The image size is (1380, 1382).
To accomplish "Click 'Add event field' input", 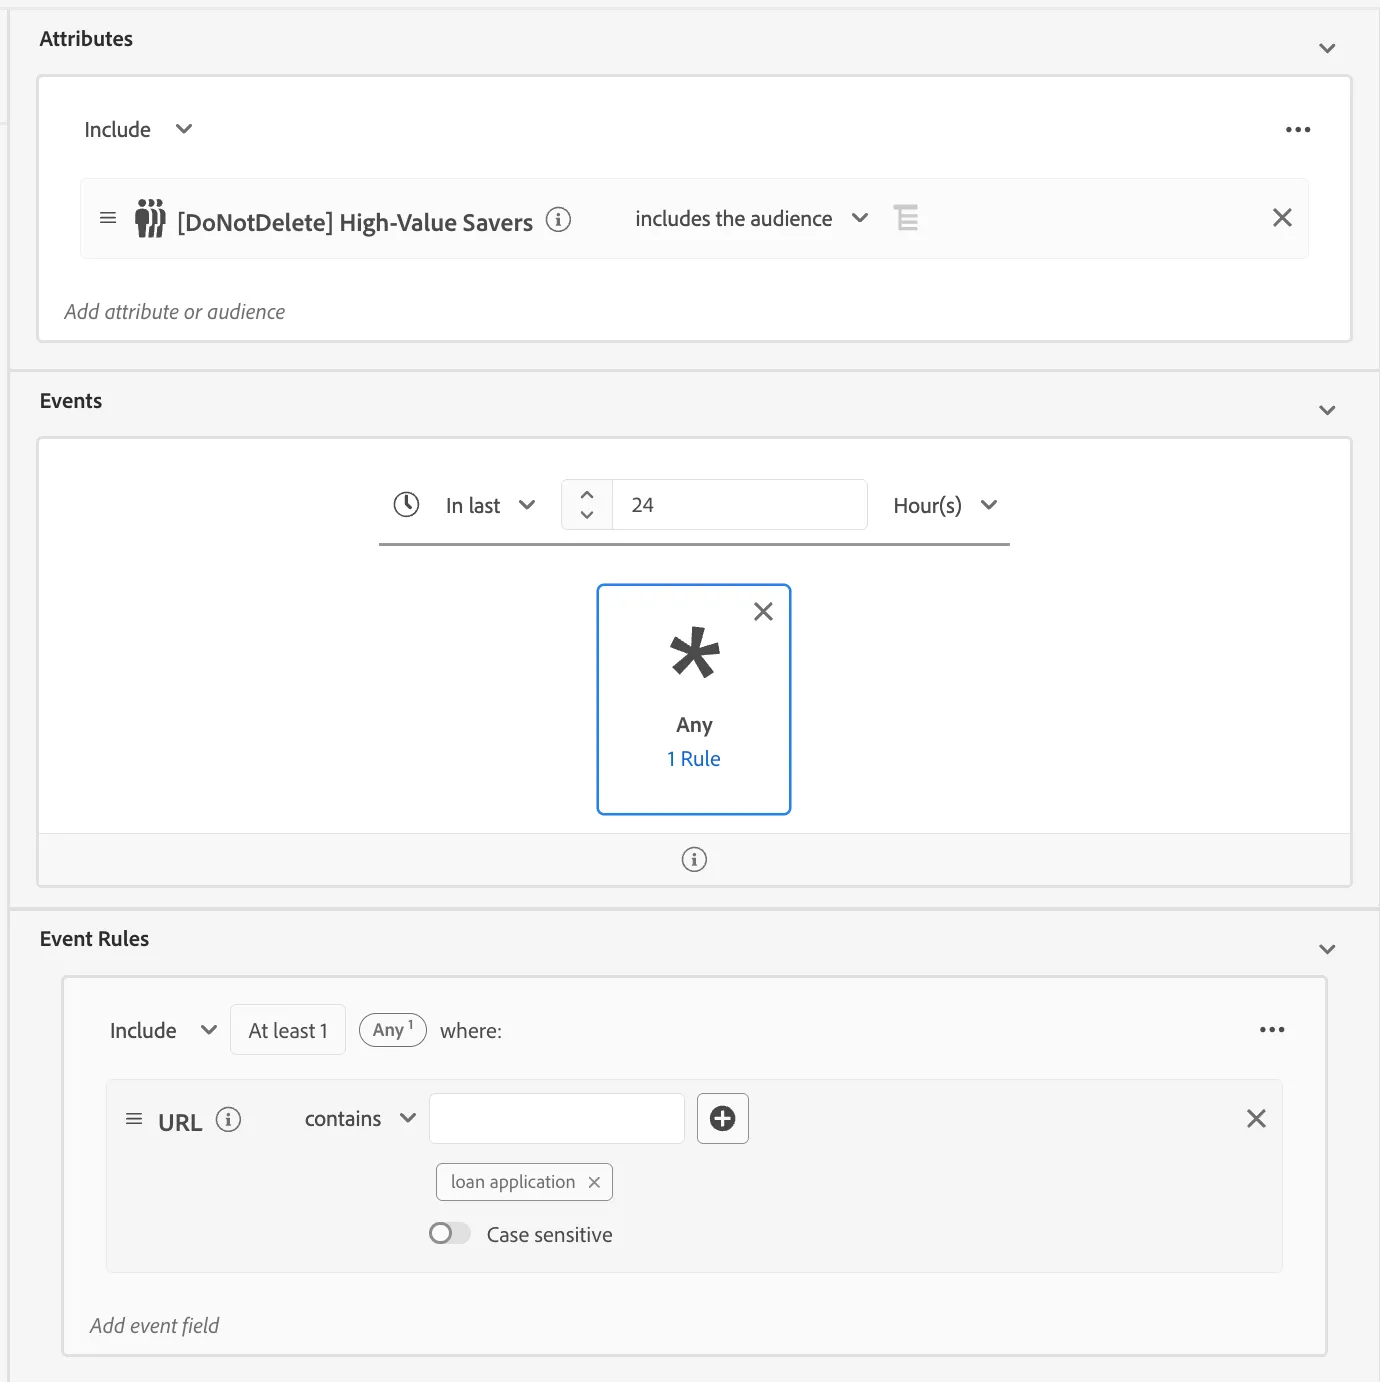I will tap(155, 1326).
